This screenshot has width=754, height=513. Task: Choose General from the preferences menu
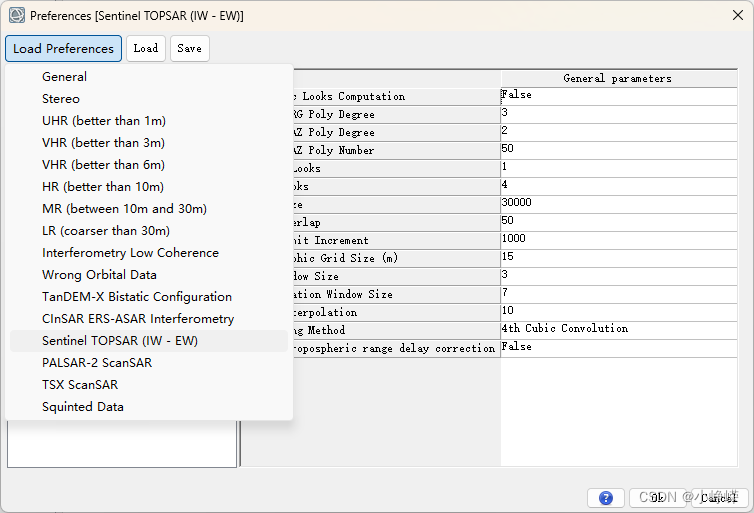pyautogui.click(x=149, y=76)
